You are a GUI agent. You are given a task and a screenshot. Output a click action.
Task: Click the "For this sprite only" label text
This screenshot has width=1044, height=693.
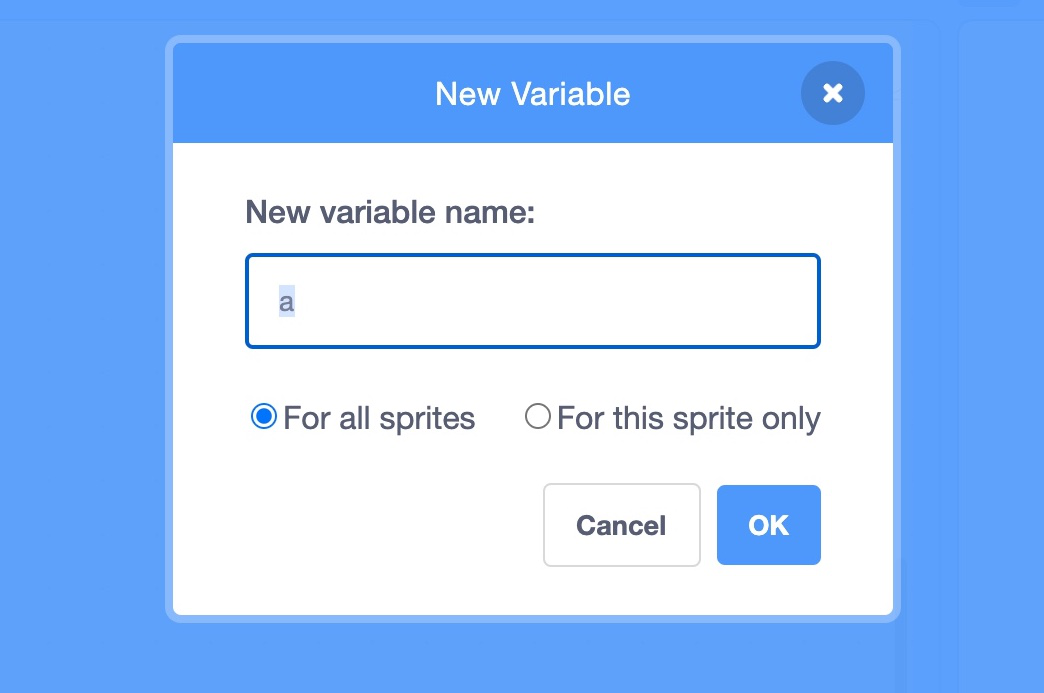[x=688, y=418]
